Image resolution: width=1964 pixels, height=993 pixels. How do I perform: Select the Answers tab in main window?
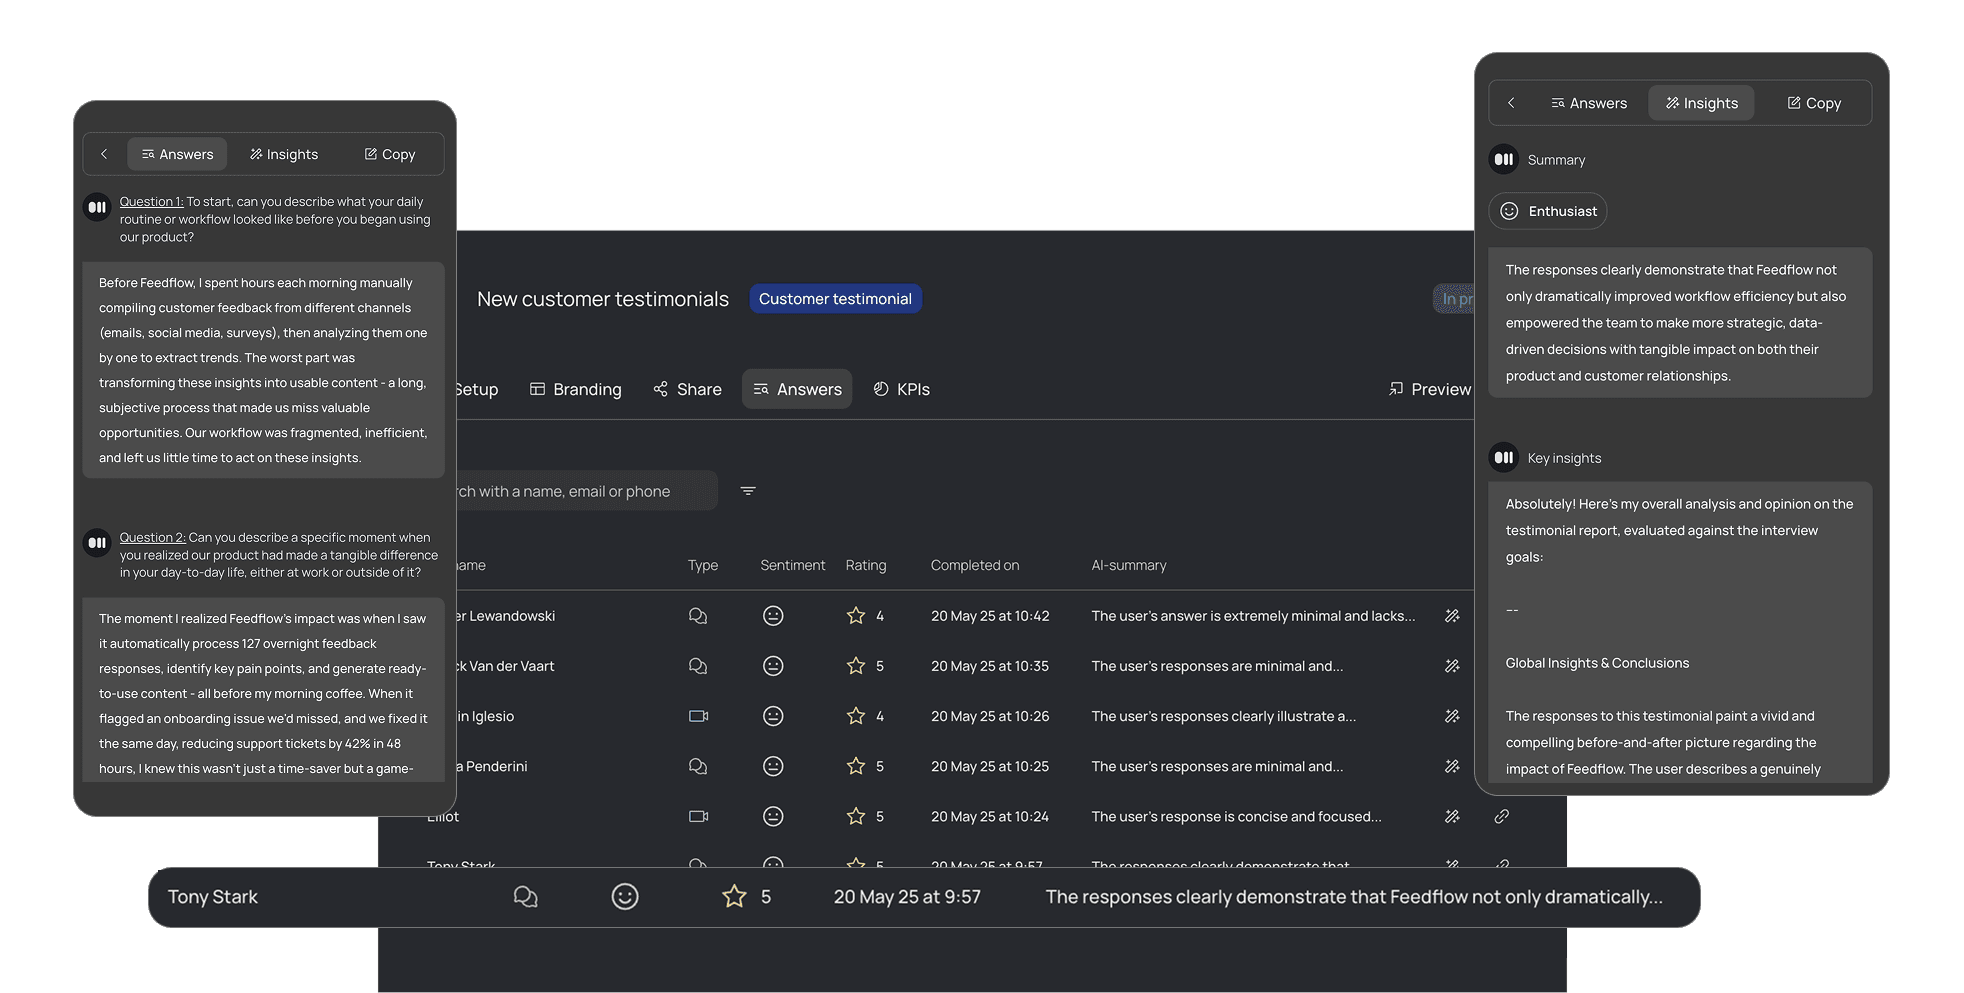(x=797, y=389)
